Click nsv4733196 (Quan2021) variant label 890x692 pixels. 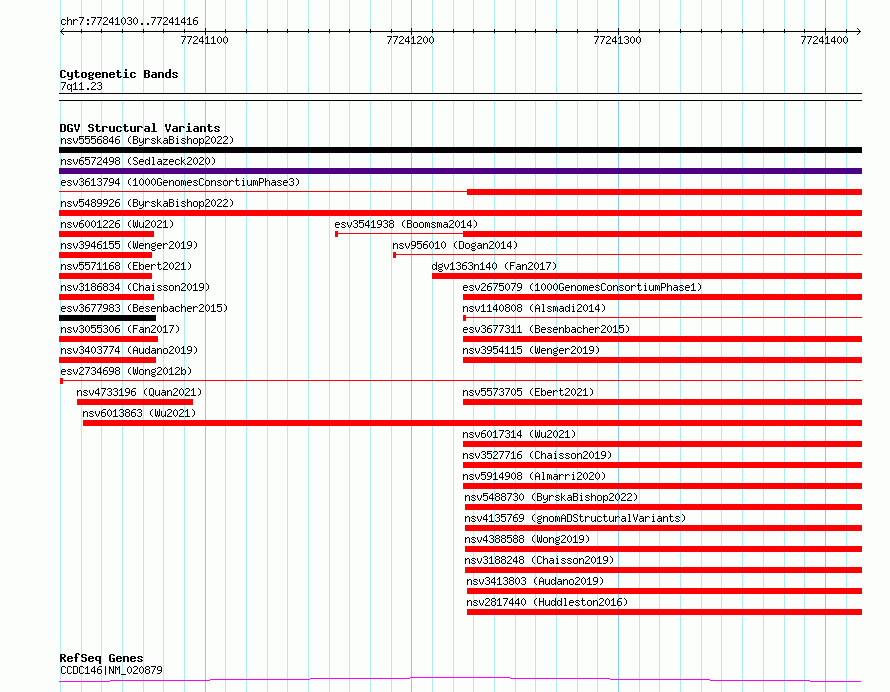point(139,392)
